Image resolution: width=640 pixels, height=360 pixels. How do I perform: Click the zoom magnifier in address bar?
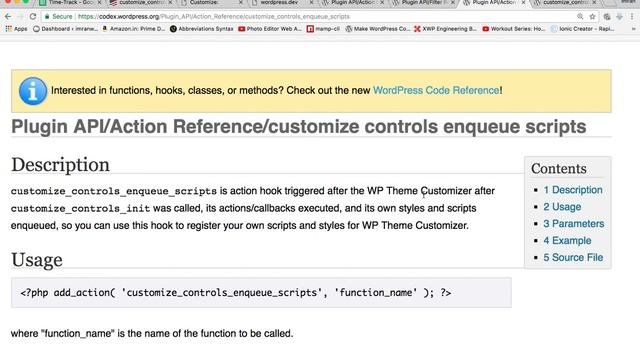click(x=580, y=17)
